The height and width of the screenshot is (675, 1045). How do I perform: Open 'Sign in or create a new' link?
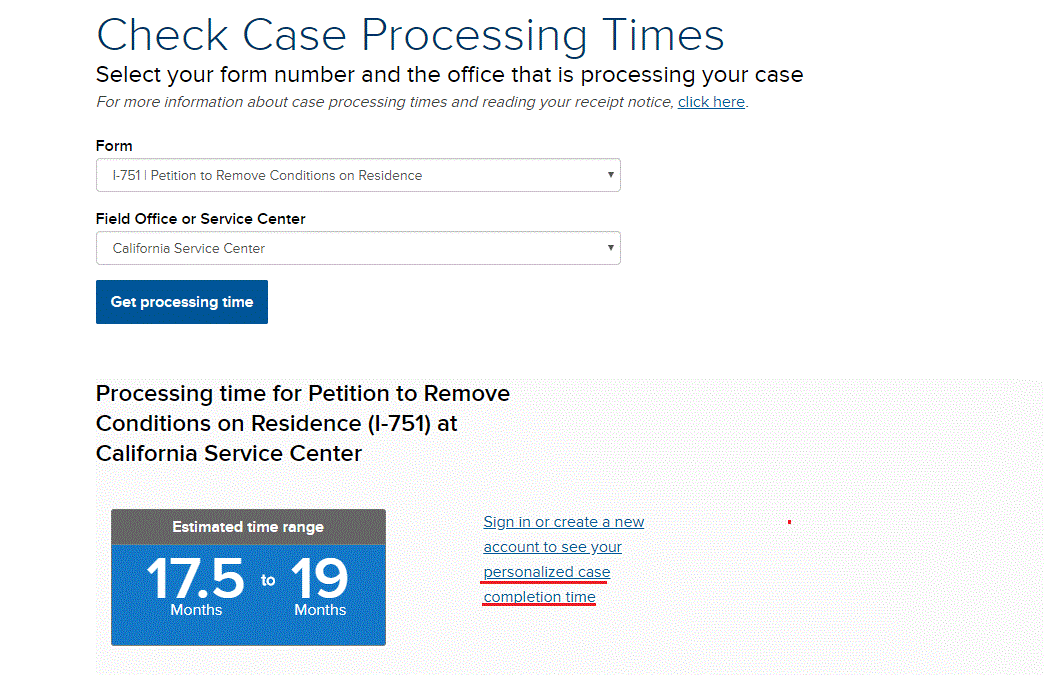564,522
